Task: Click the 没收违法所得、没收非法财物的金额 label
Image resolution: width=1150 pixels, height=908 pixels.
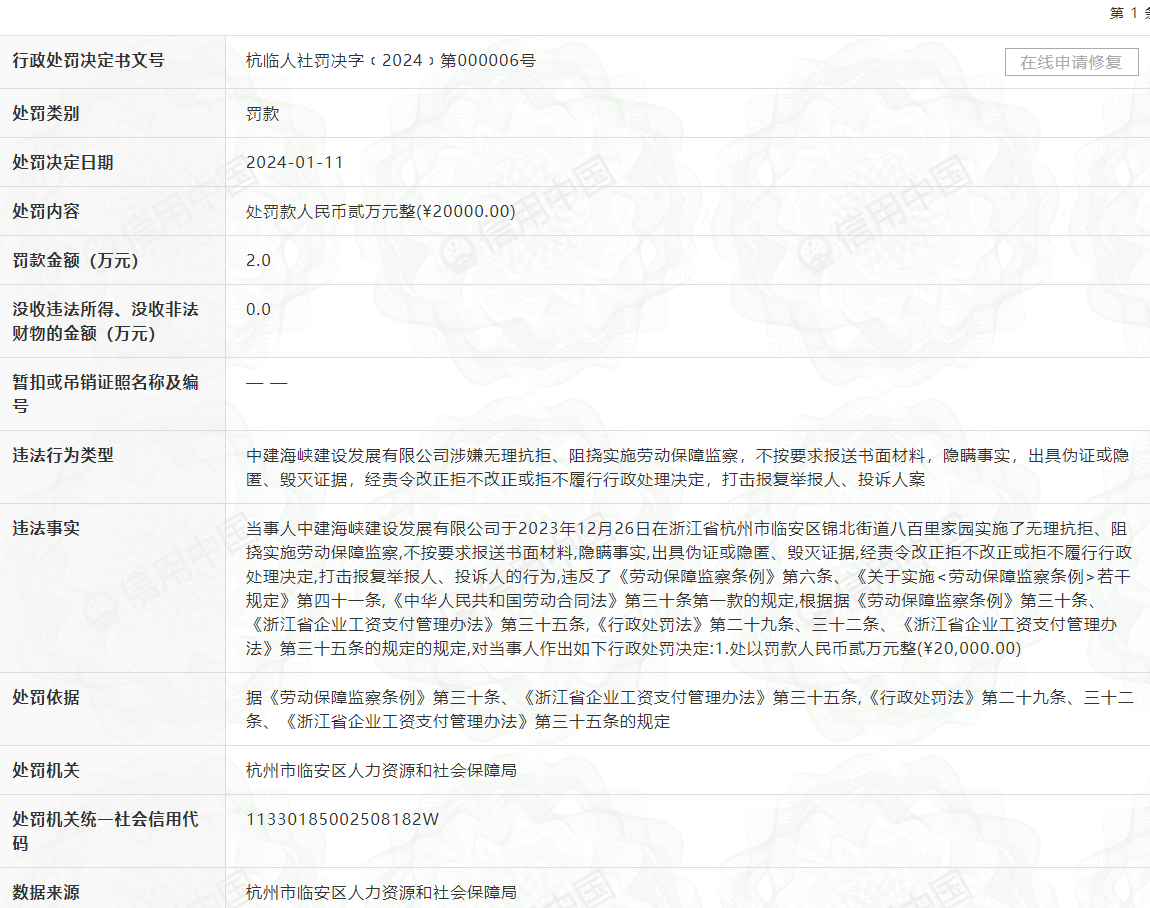Action: [x=105, y=321]
